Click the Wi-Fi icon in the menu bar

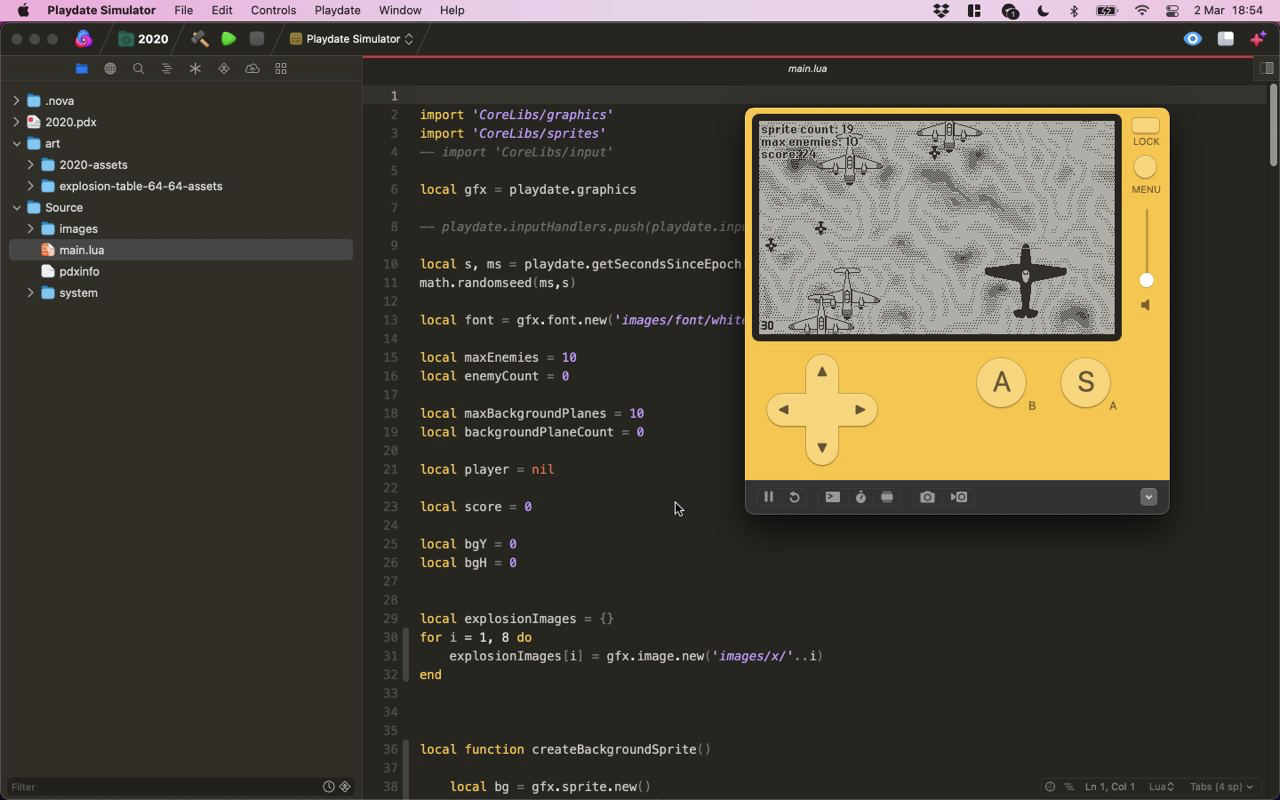1142,10
